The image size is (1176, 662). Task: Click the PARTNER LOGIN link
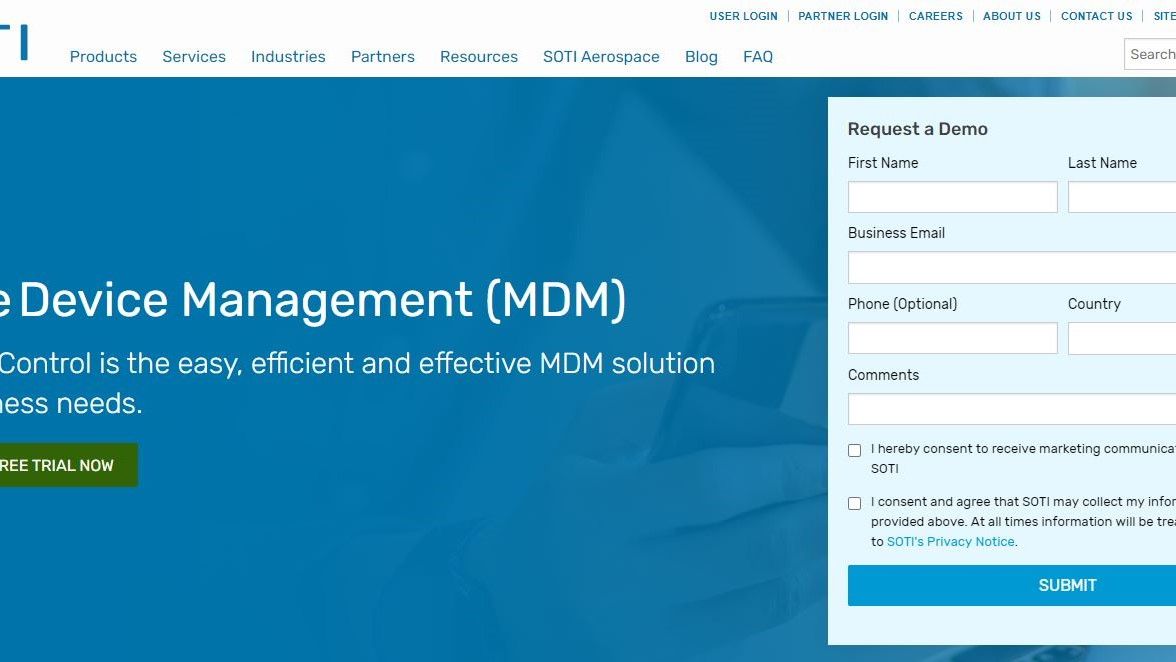(x=843, y=16)
